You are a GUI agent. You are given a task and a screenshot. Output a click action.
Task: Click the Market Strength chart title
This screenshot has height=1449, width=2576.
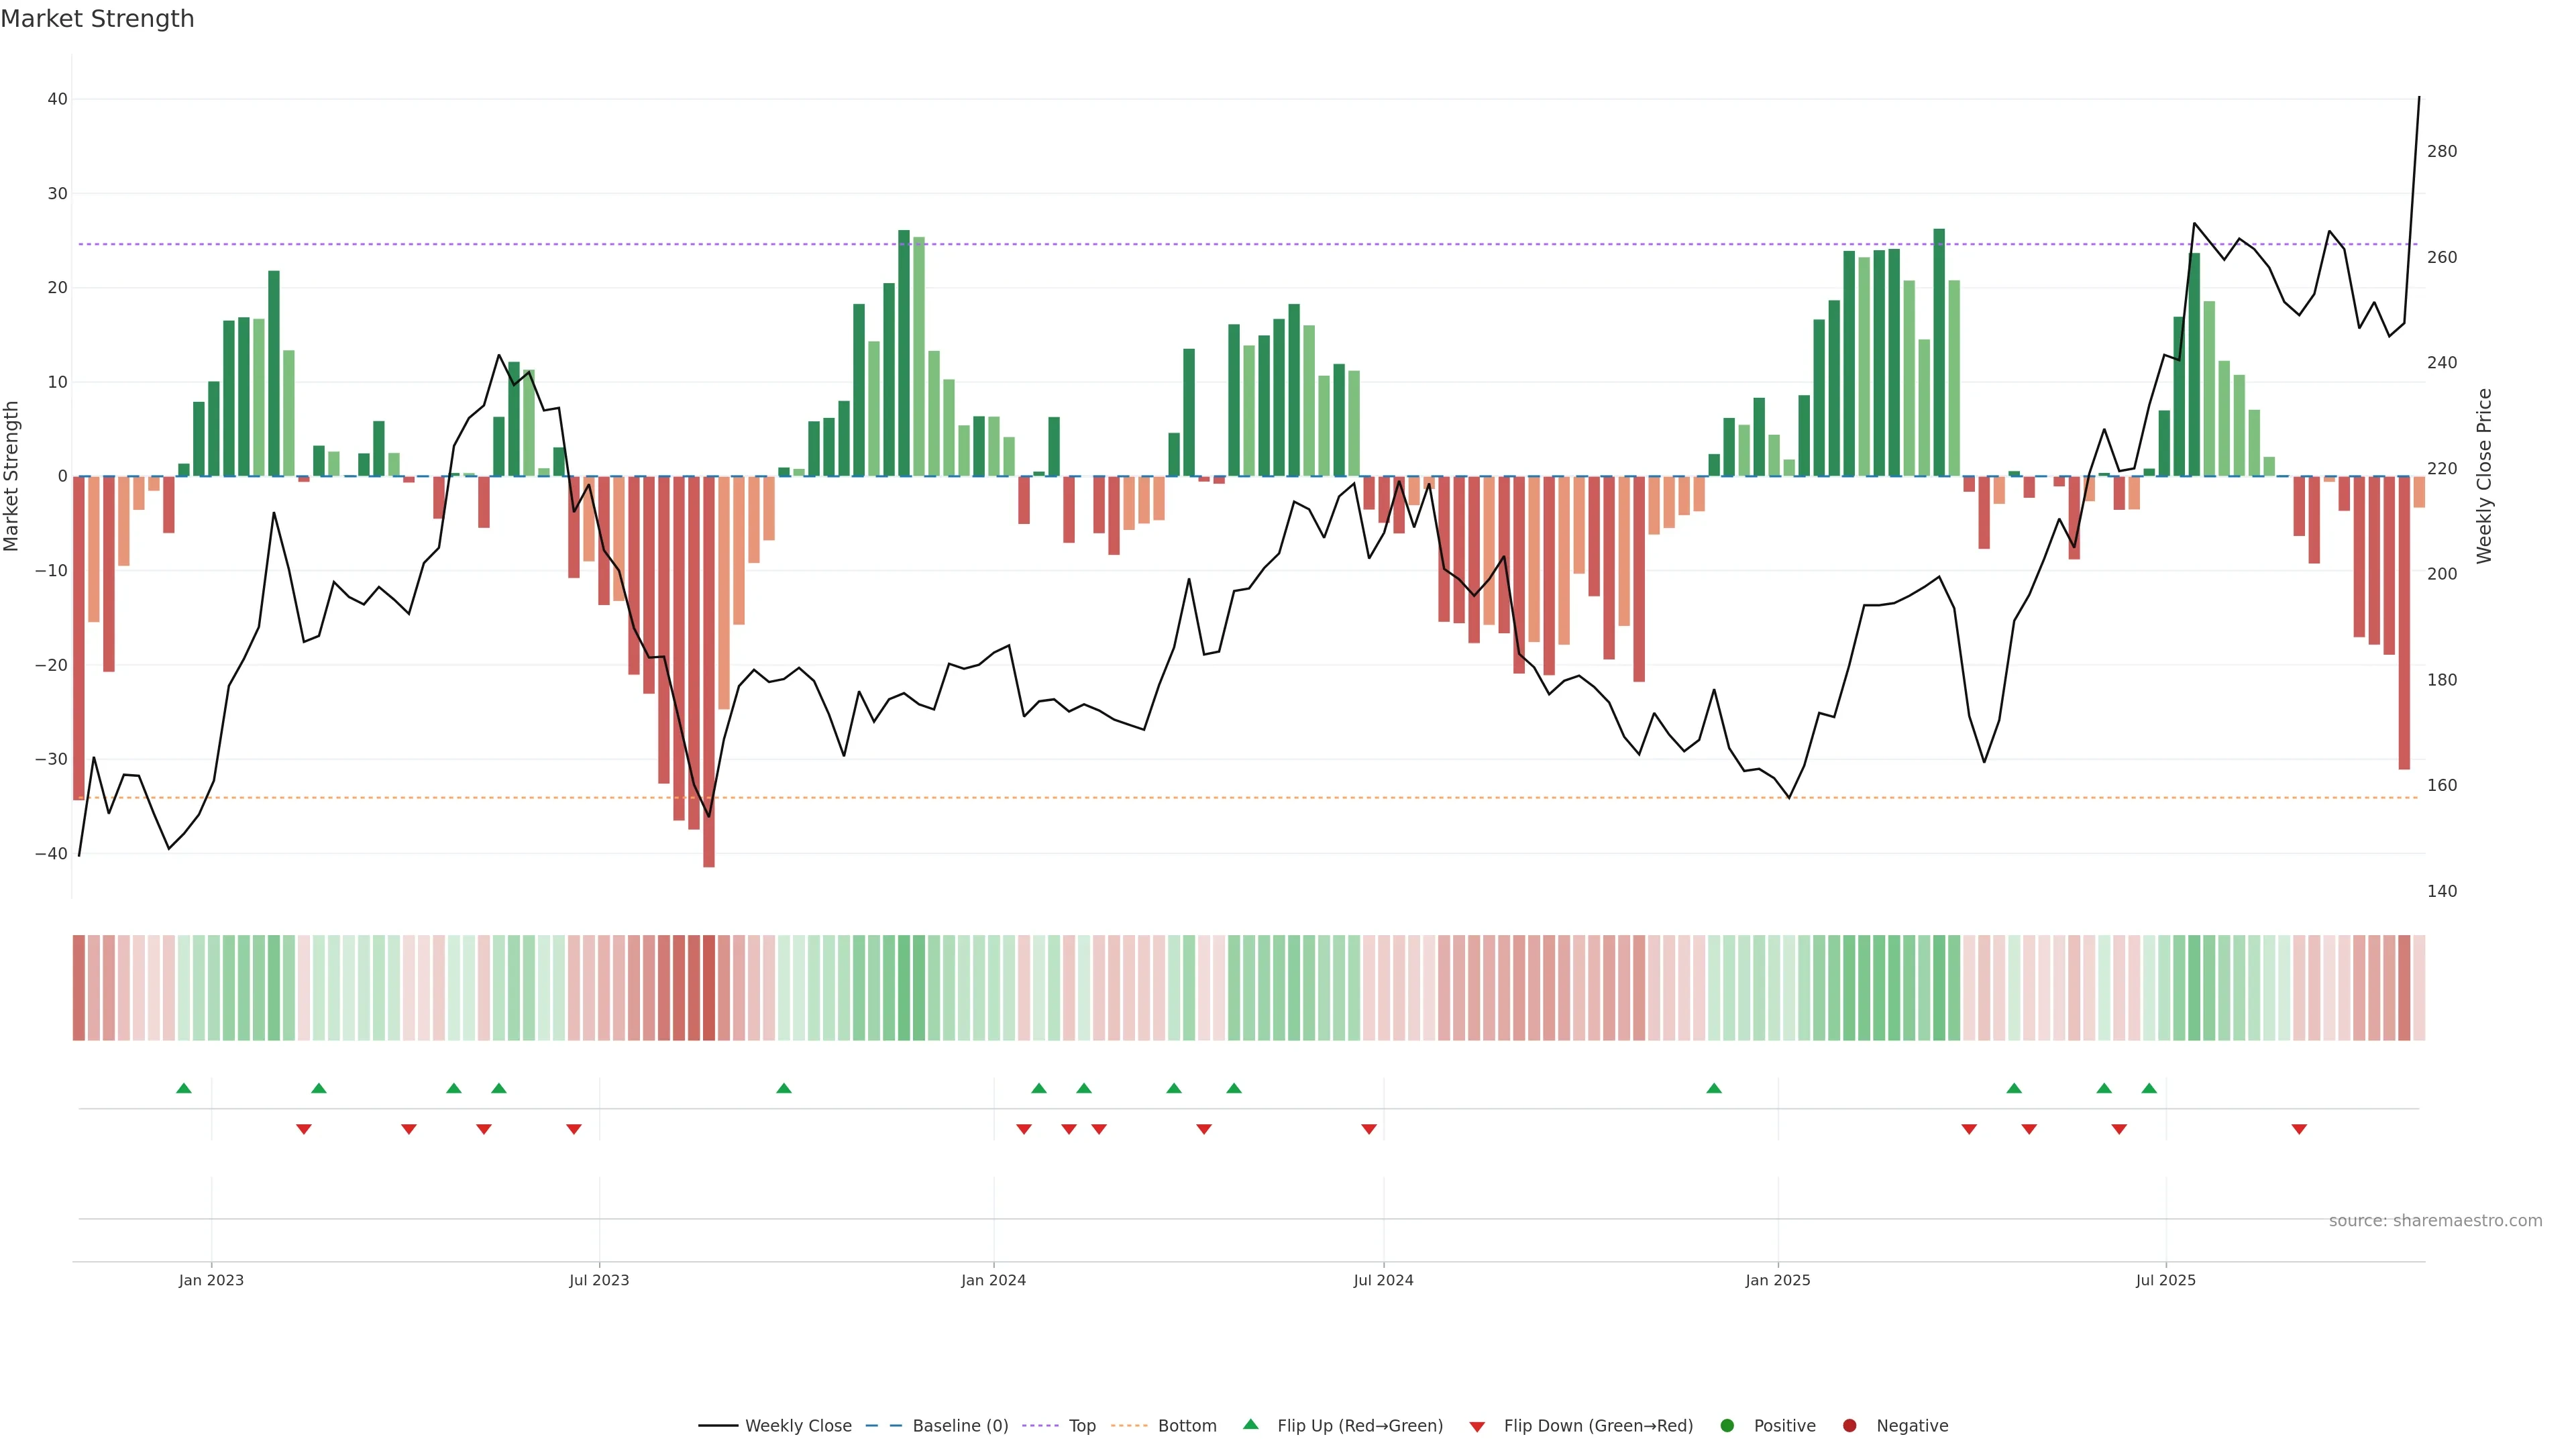[x=97, y=19]
